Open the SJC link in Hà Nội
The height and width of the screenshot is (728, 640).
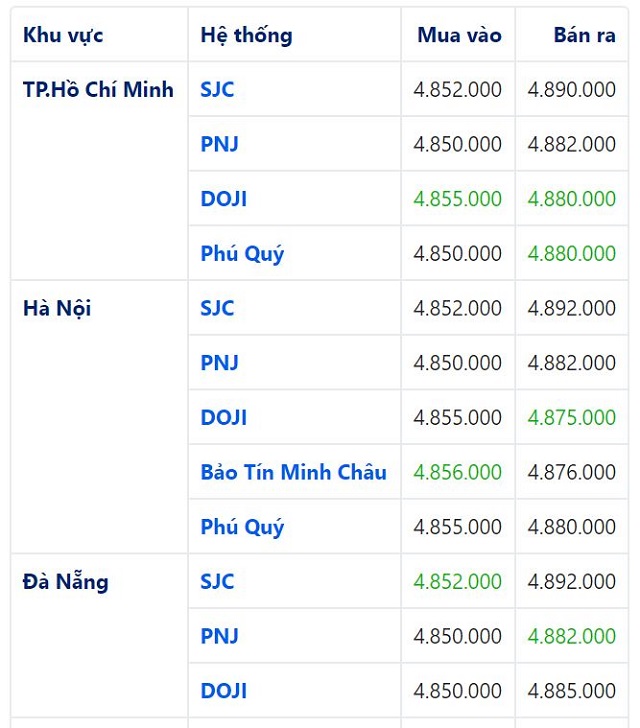click(x=217, y=308)
